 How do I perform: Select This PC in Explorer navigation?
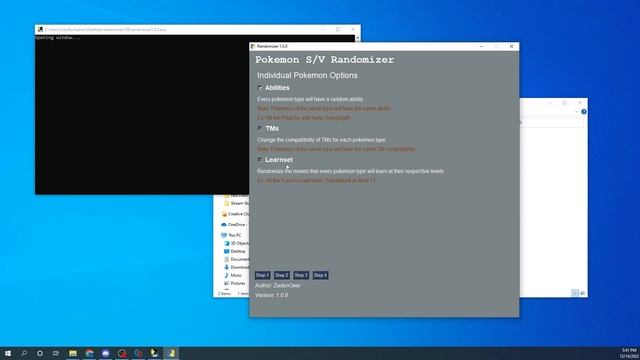(231, 235)
